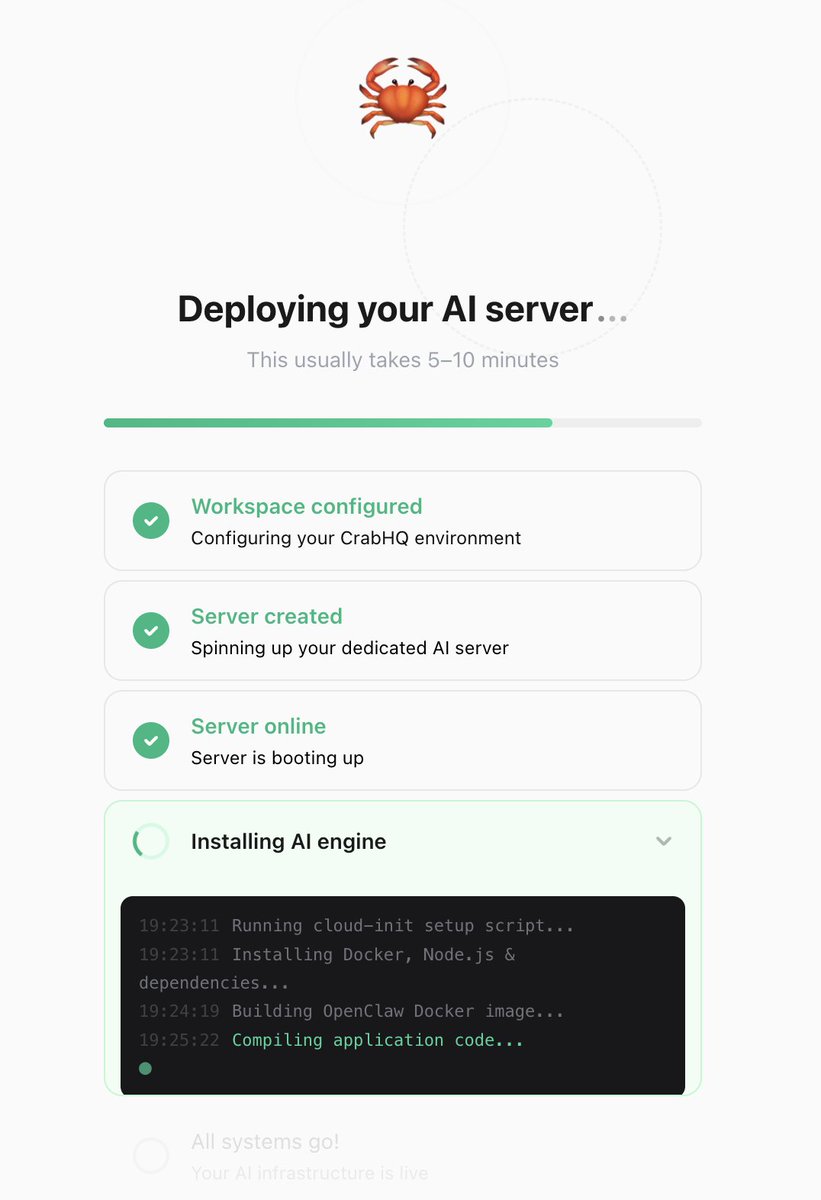Click 'Running cloud-init setup script...' log line

[x=403, y=926]
